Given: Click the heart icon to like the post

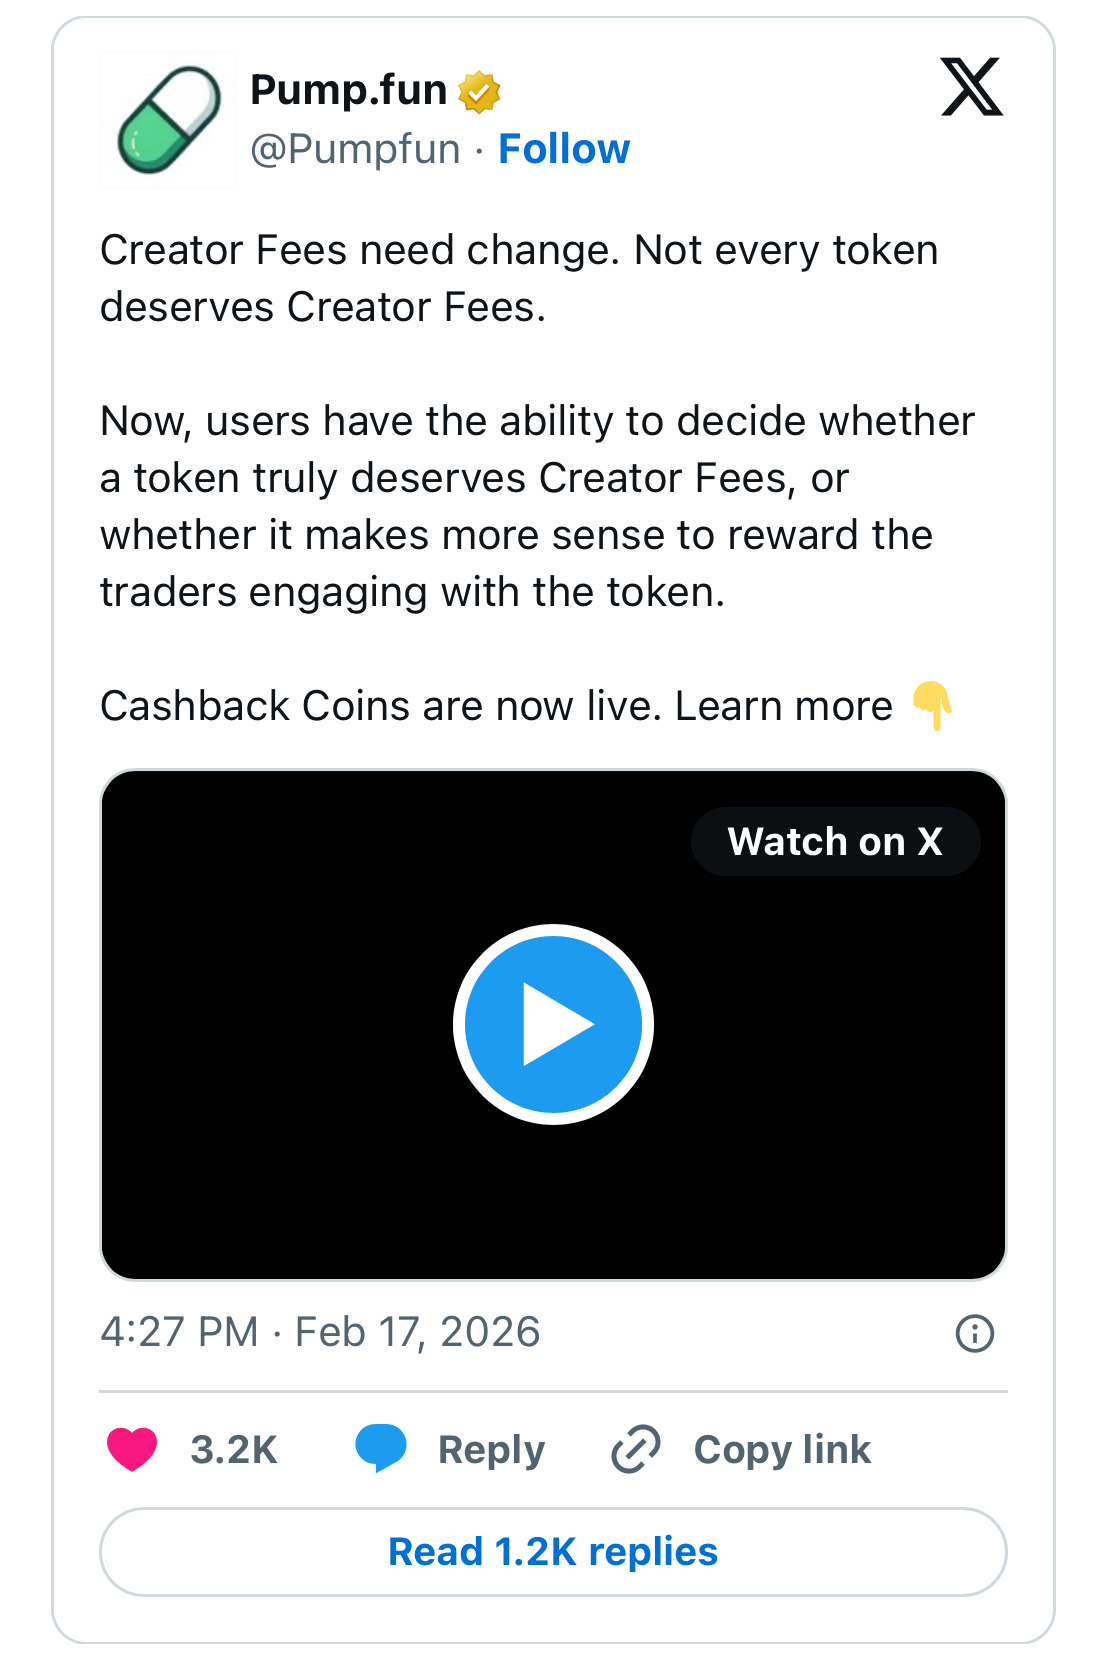Looking at the screenshot, I should pos(132,1449).
